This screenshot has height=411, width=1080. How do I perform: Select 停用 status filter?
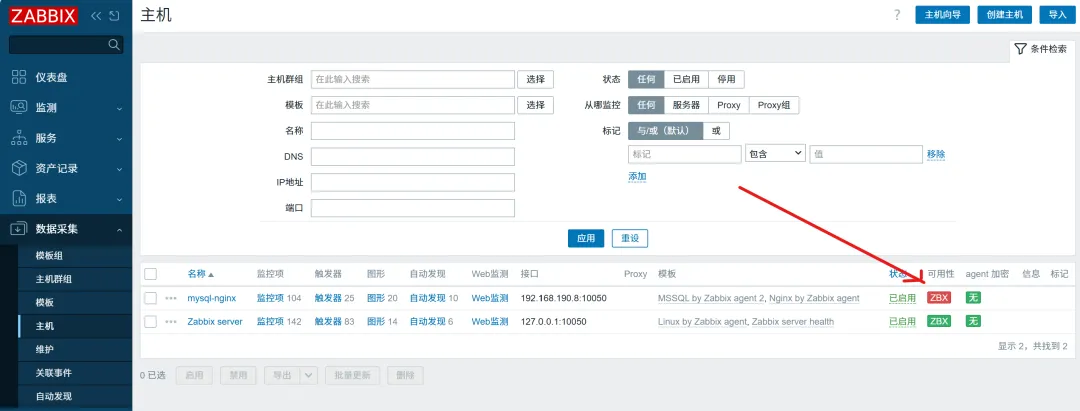click(x=726, y=79)
